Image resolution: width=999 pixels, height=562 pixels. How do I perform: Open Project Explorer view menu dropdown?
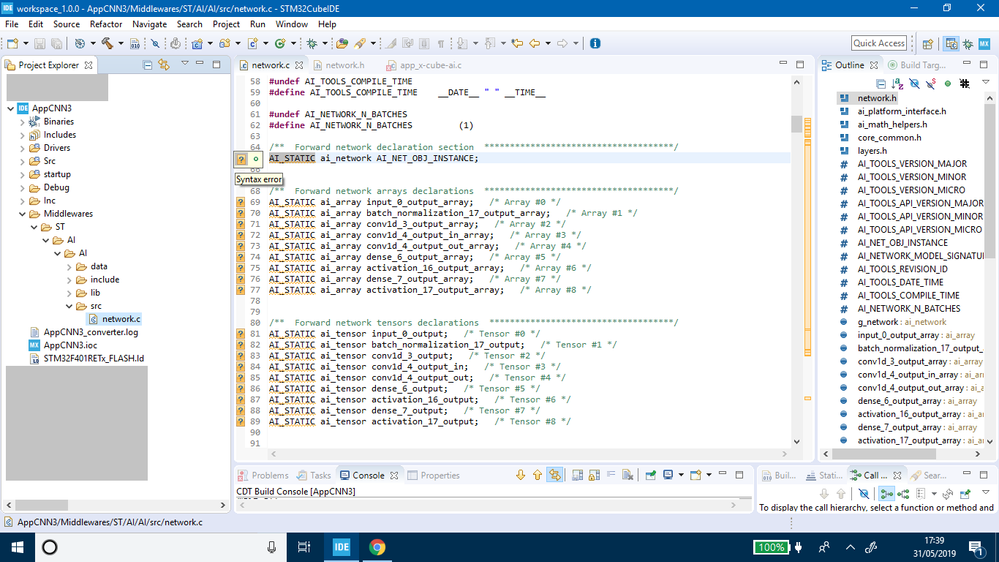[185, 64]
